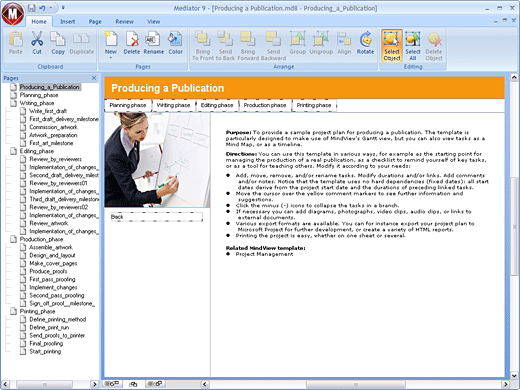This screenshot has height=390, width=520.
Task: Click Bring To Front icon
Action: click(202, 39)
